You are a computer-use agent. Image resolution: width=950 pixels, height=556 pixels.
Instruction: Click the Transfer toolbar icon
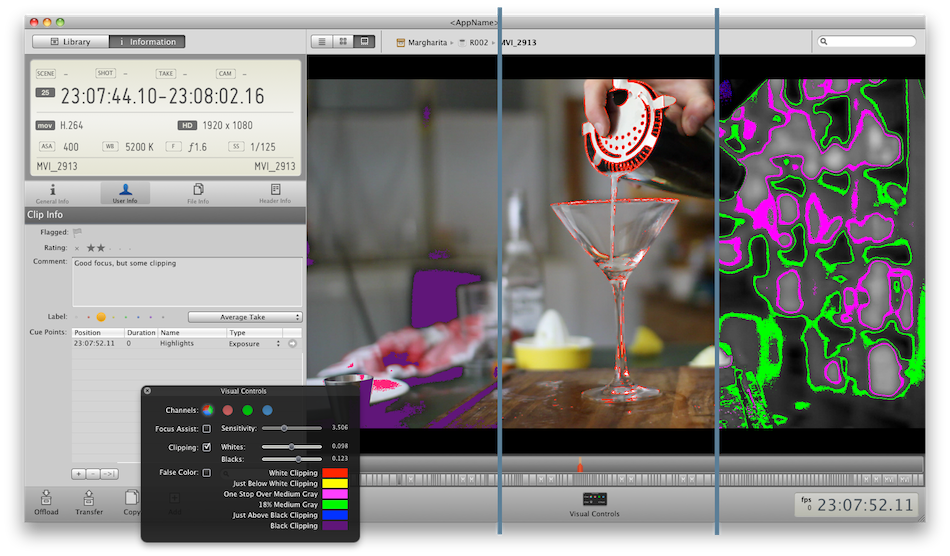[x=89, y=503]
